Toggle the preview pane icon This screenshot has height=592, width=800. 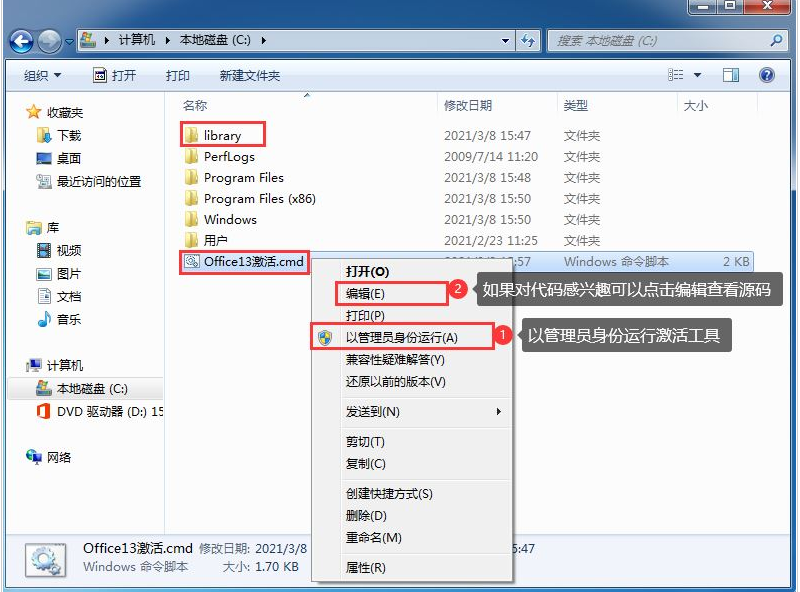[730, 74]
